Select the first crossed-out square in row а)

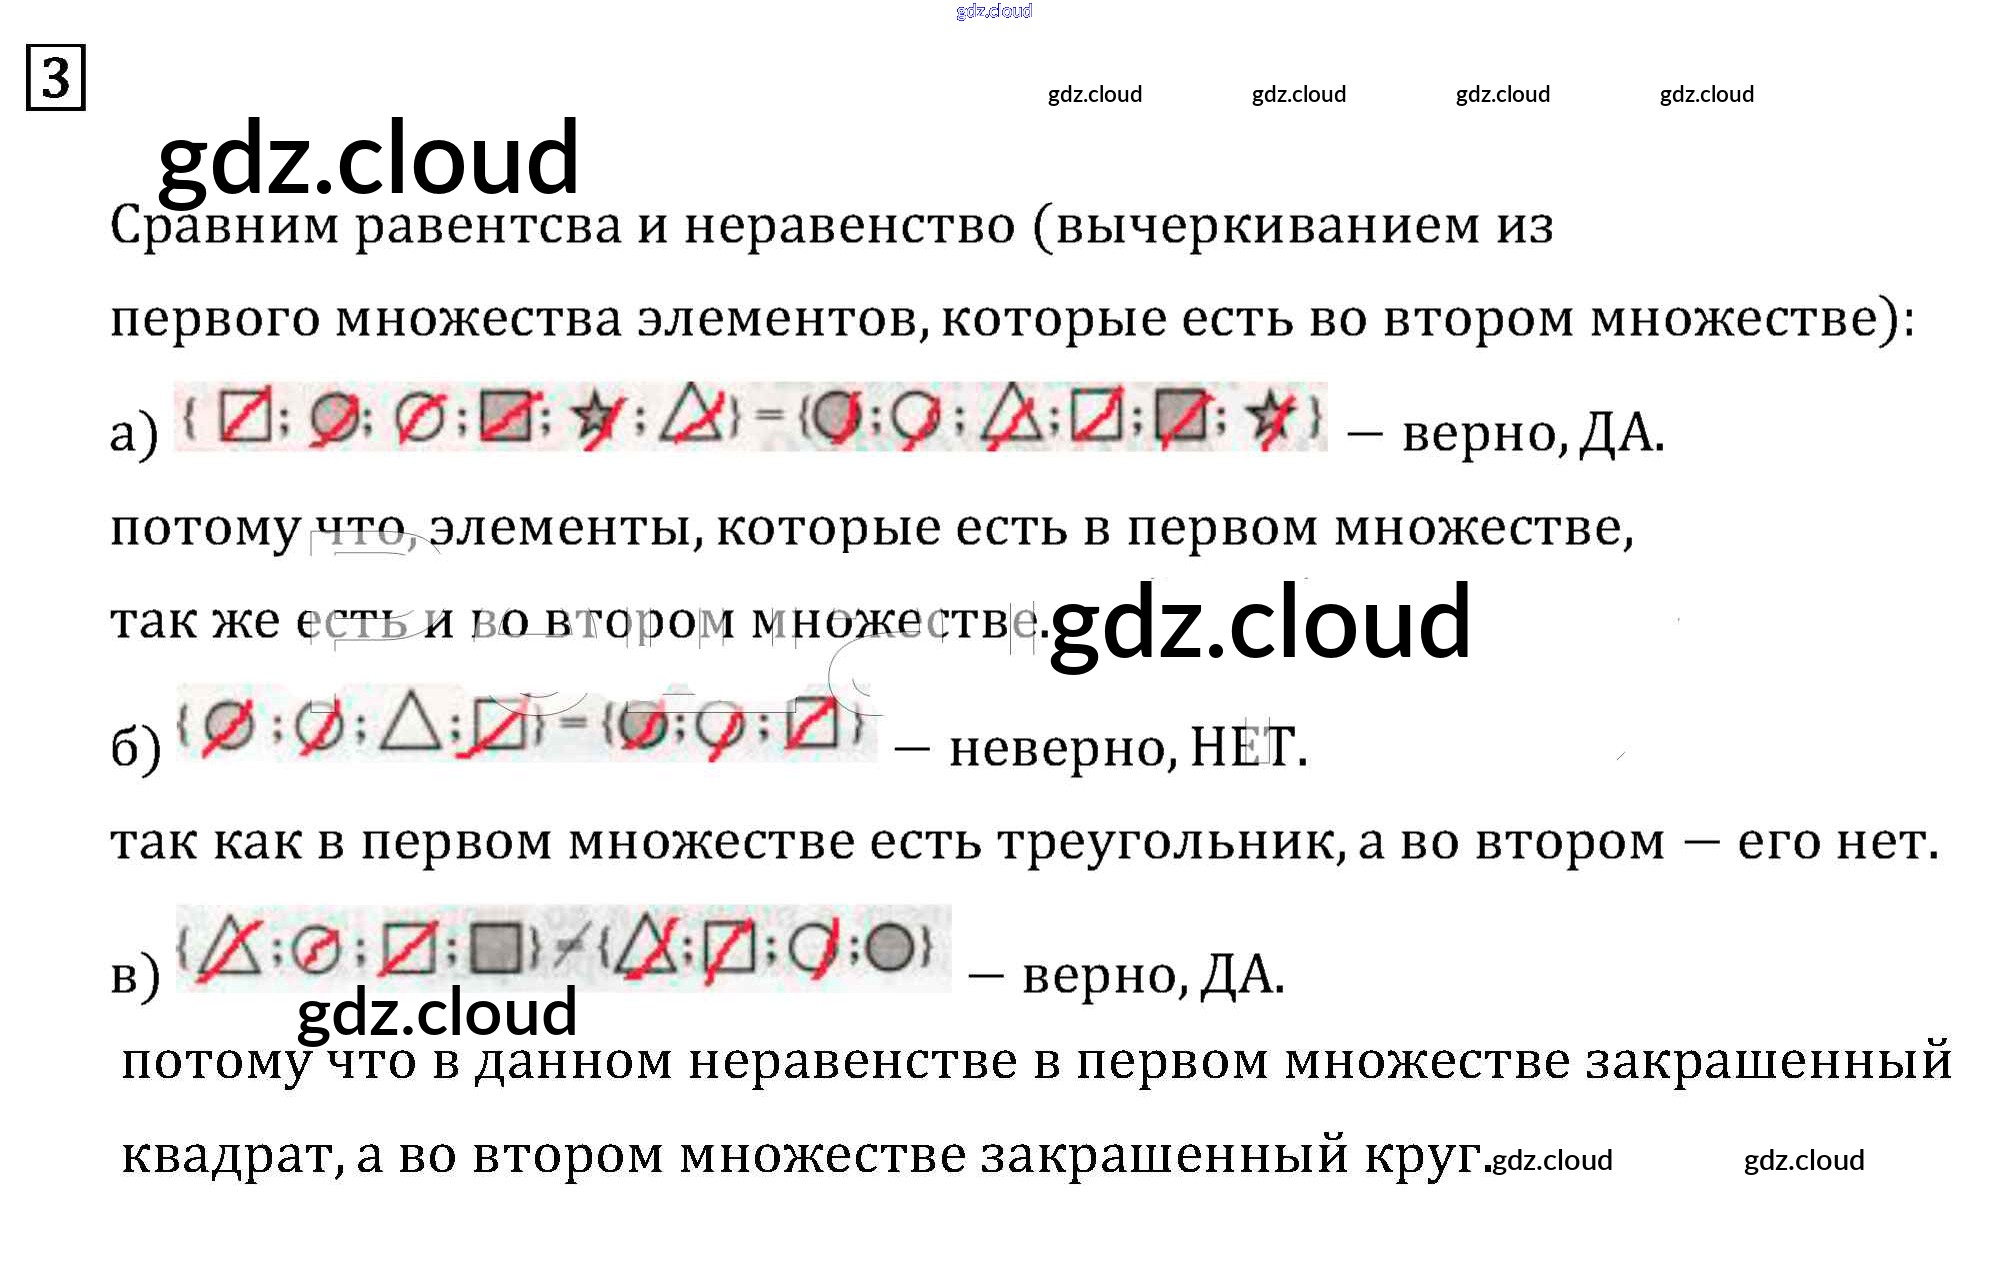[246, 416]
